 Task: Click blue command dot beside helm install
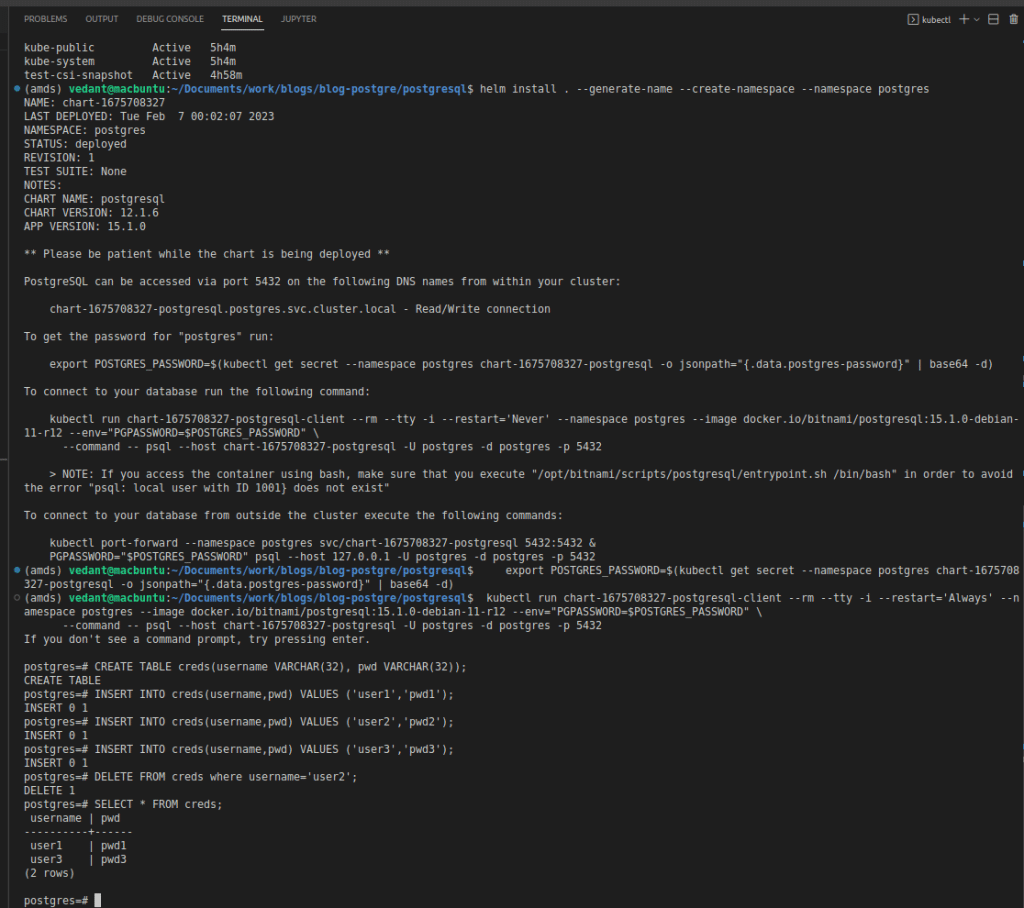(x=17, y=88)
